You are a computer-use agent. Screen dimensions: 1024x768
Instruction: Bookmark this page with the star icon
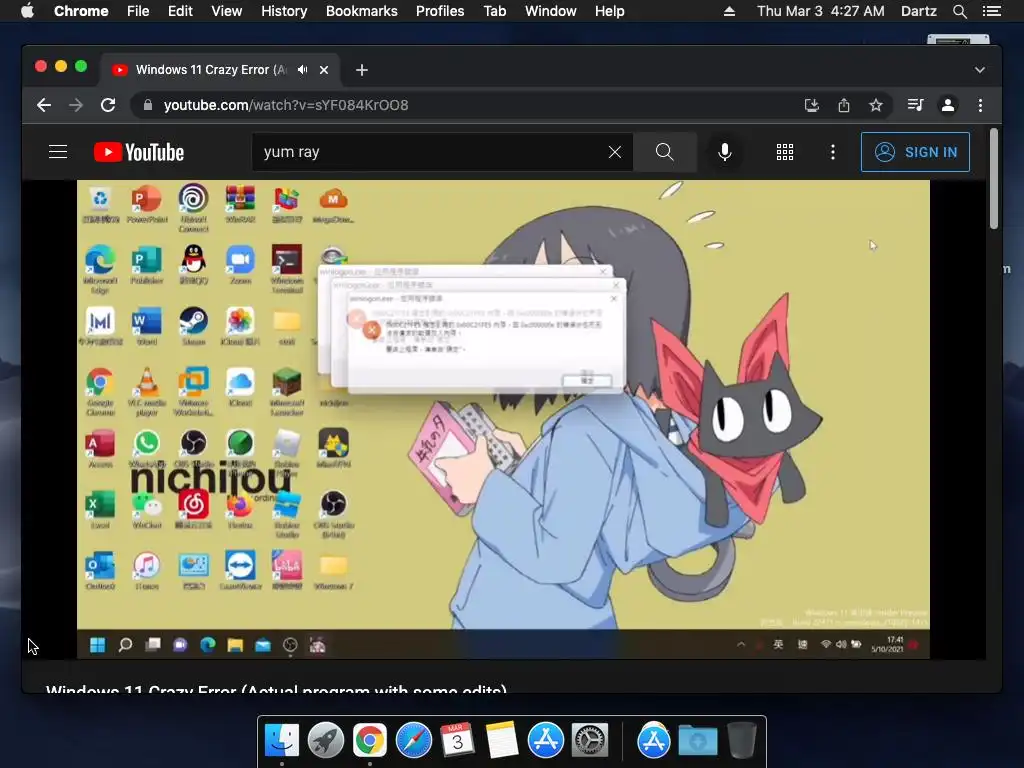[x=876, y=105]
